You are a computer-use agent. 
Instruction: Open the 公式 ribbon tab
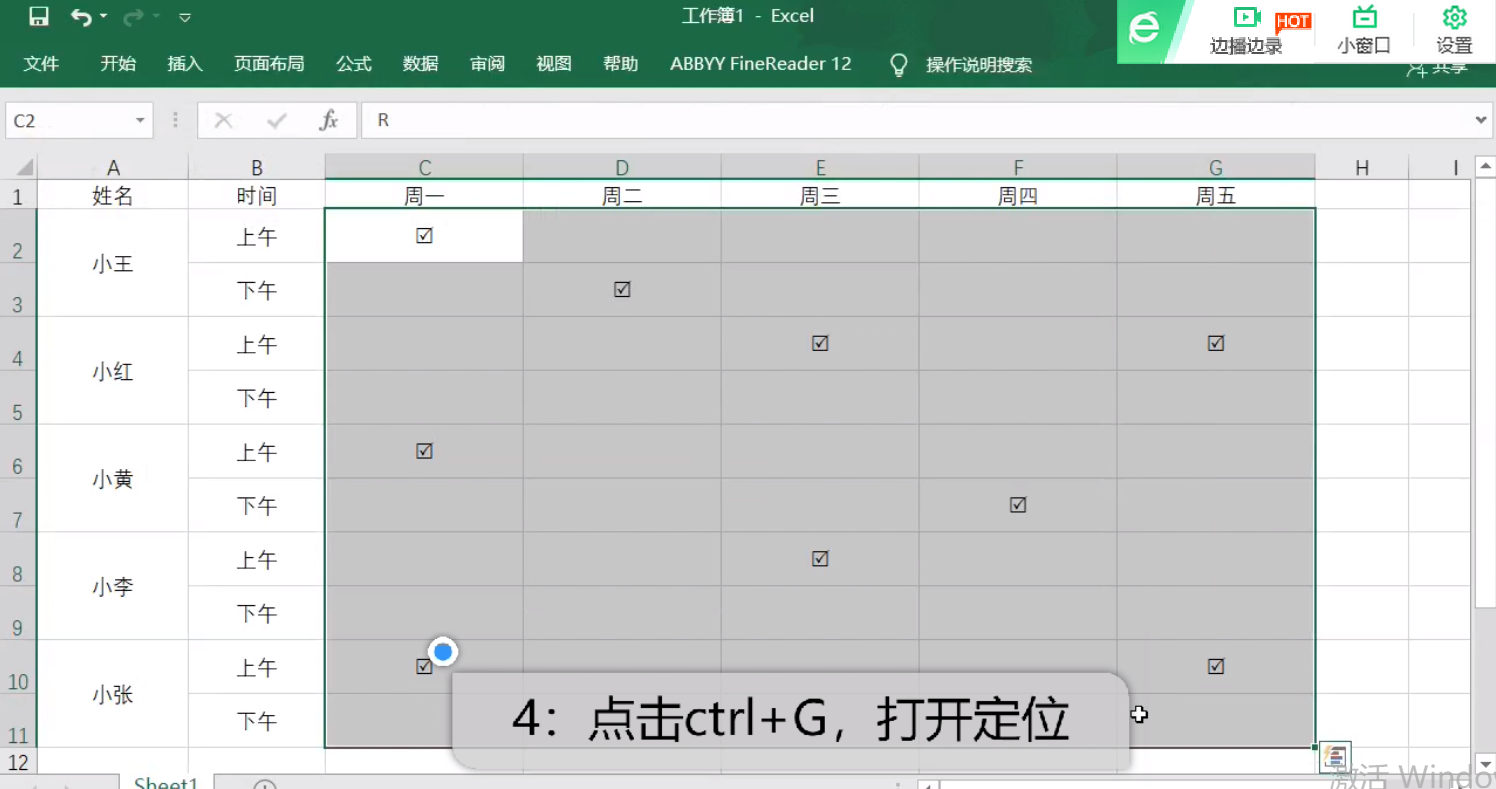tap(354, 64)
